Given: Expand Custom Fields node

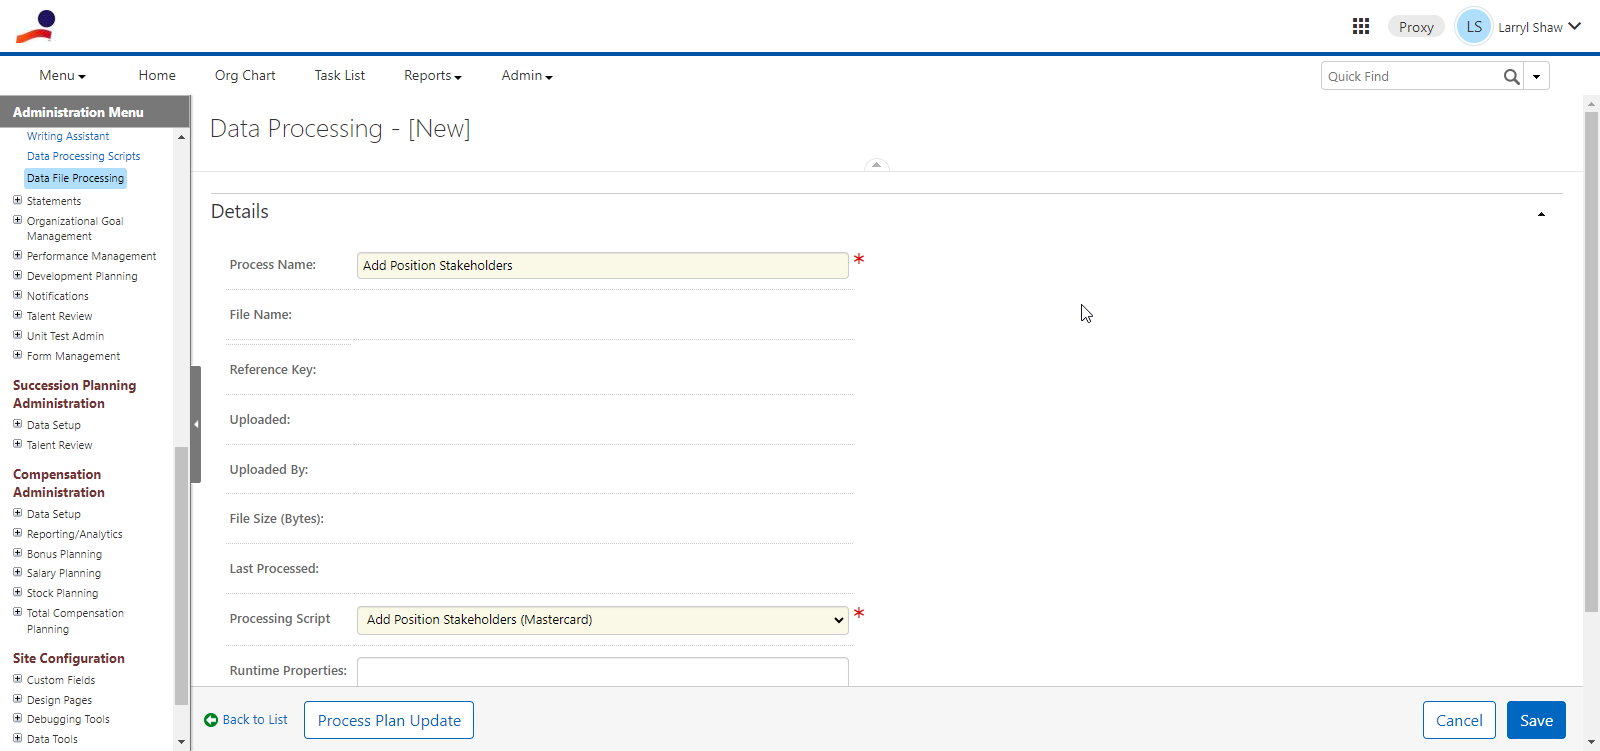Looking at the screenshot, I should 17,679.
